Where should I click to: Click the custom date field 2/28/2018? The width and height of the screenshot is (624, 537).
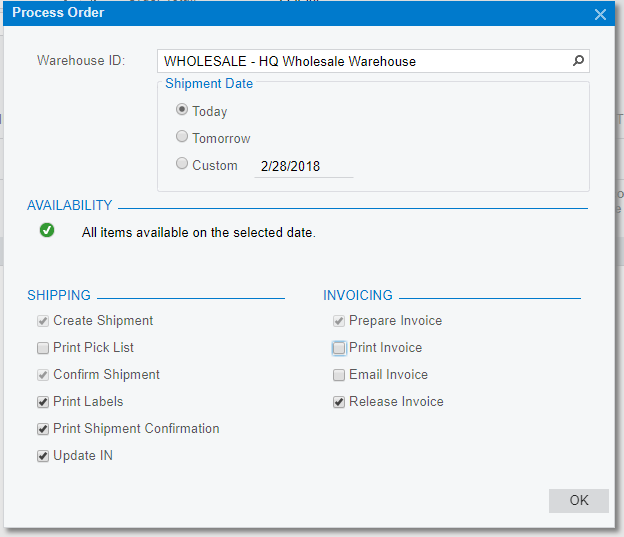[303, 166]
